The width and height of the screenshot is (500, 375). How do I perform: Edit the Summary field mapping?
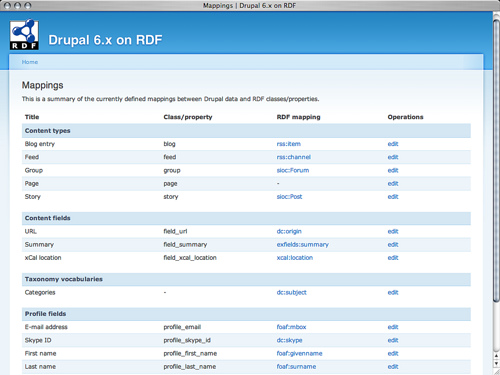tap(393, 245)
